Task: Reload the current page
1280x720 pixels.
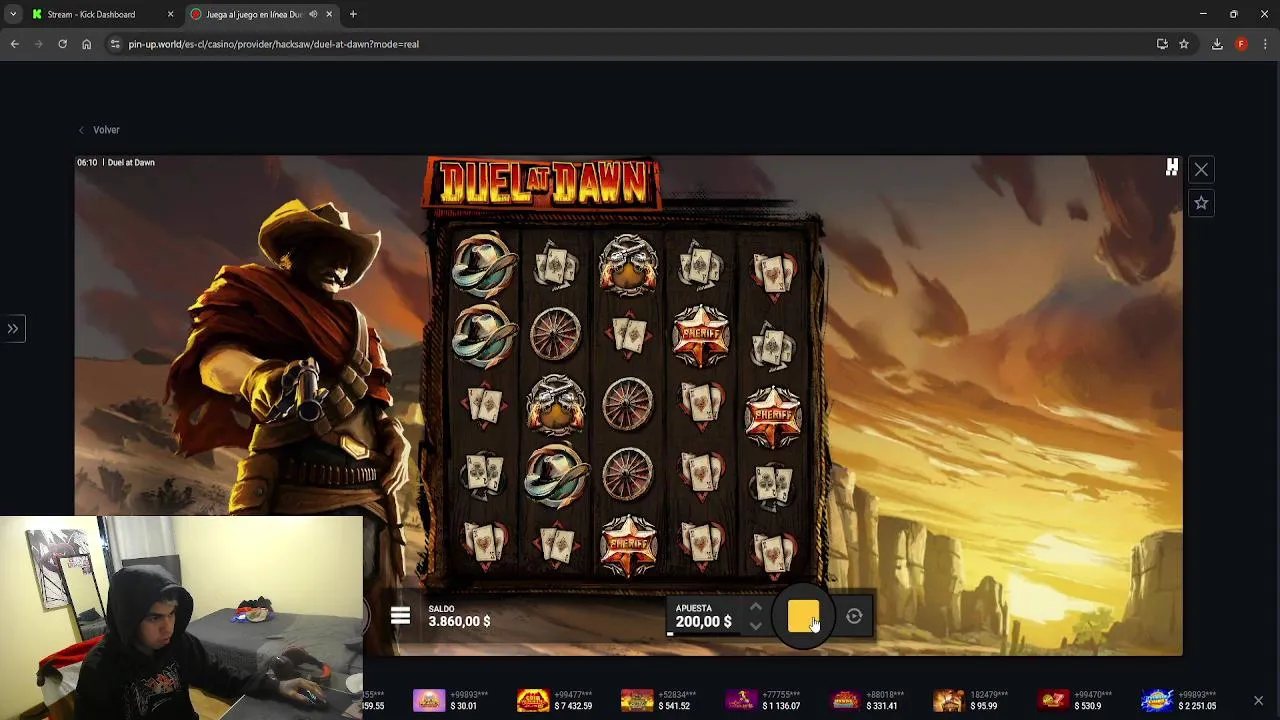Action: pyautogui.click(x=62, y=44)
